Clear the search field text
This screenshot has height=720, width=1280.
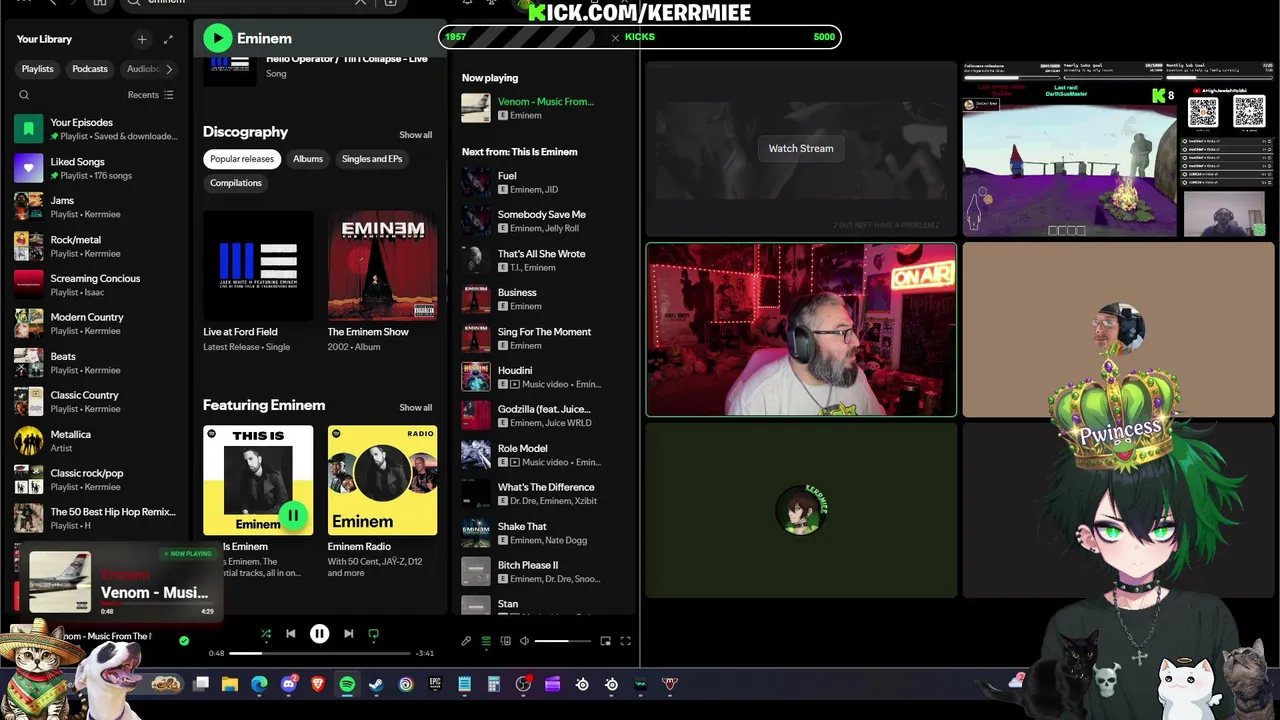point(361,3)
